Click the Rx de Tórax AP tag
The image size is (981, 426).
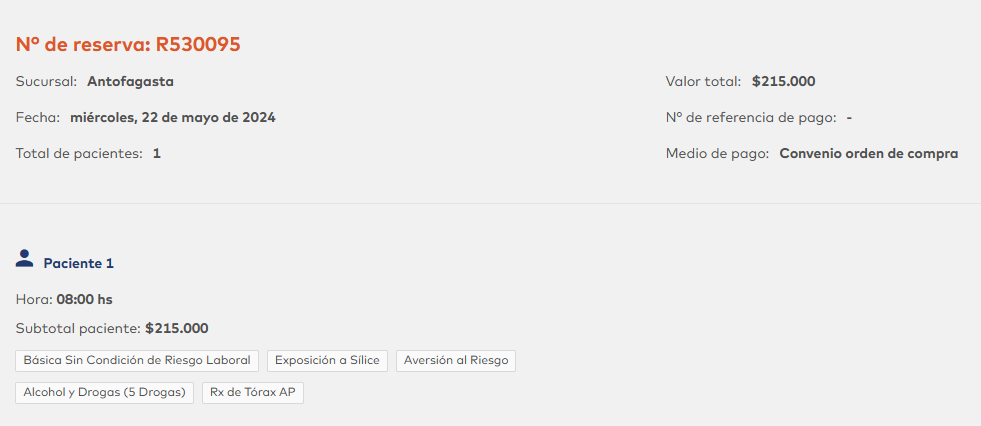[252, 393]
